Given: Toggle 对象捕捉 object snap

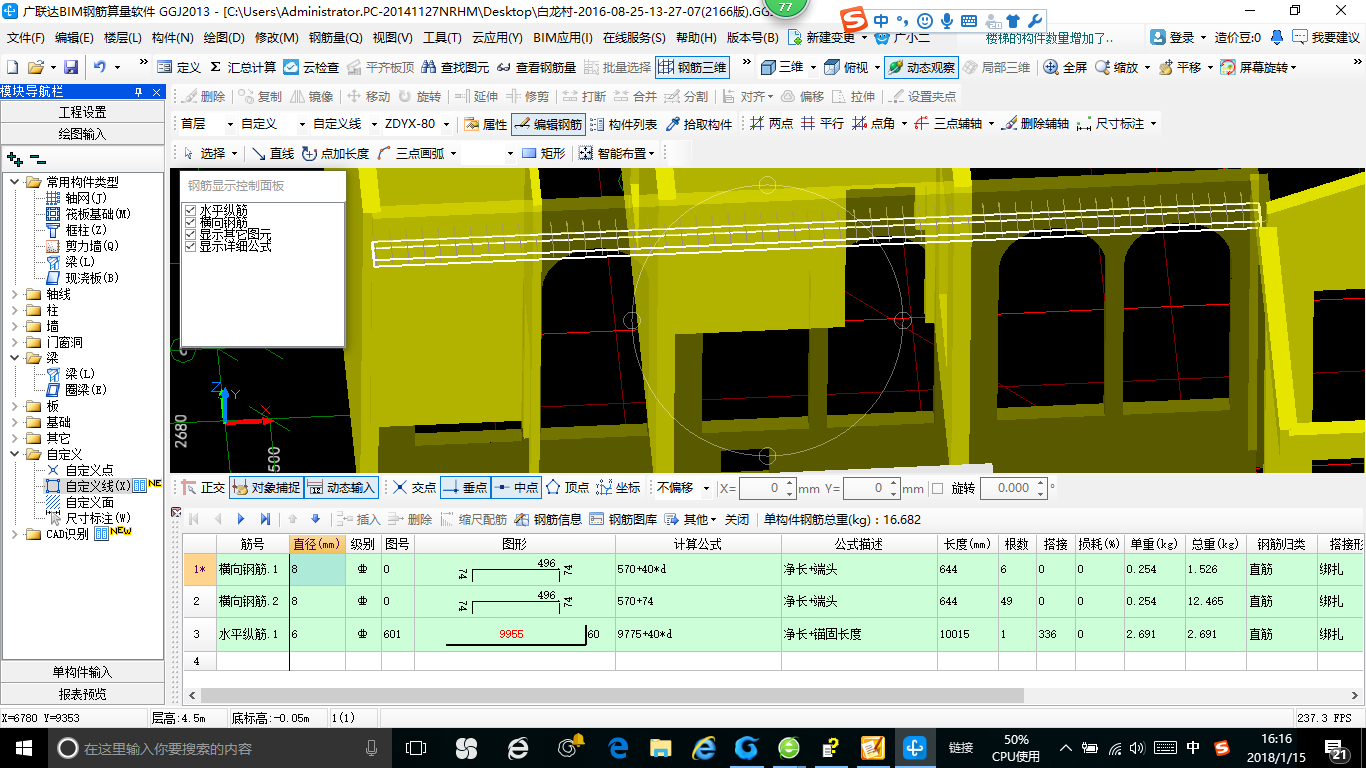Looking at the screenshot, I should pos(266,488).
